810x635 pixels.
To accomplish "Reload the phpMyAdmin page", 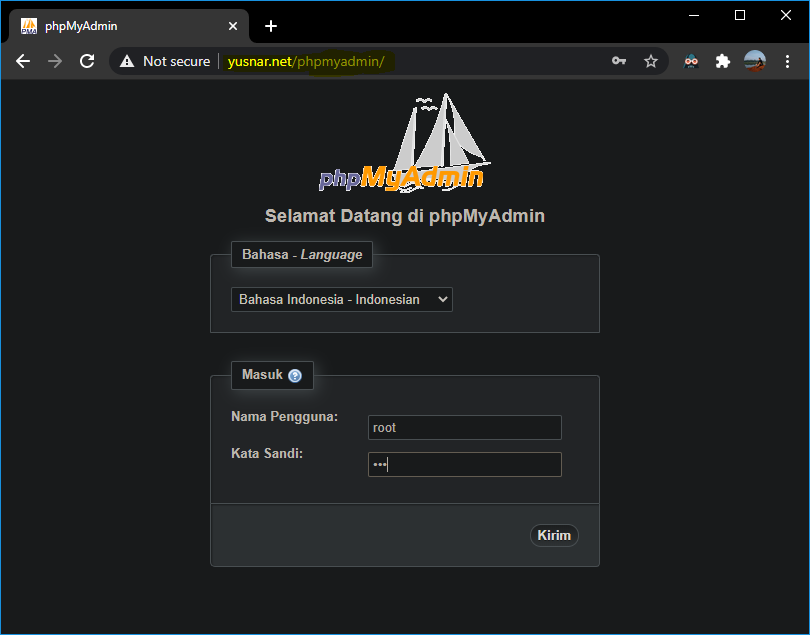I will (87, 61).
